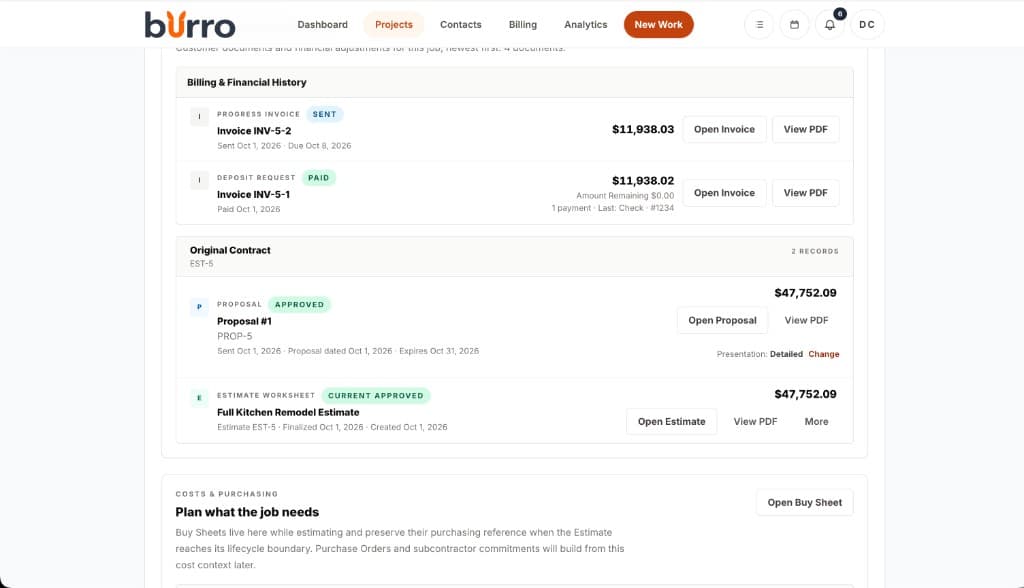This screenshot has height=588, width=1024.
Task: Click the invoice icon beside INV-5-2
Action: click(199, 117)
